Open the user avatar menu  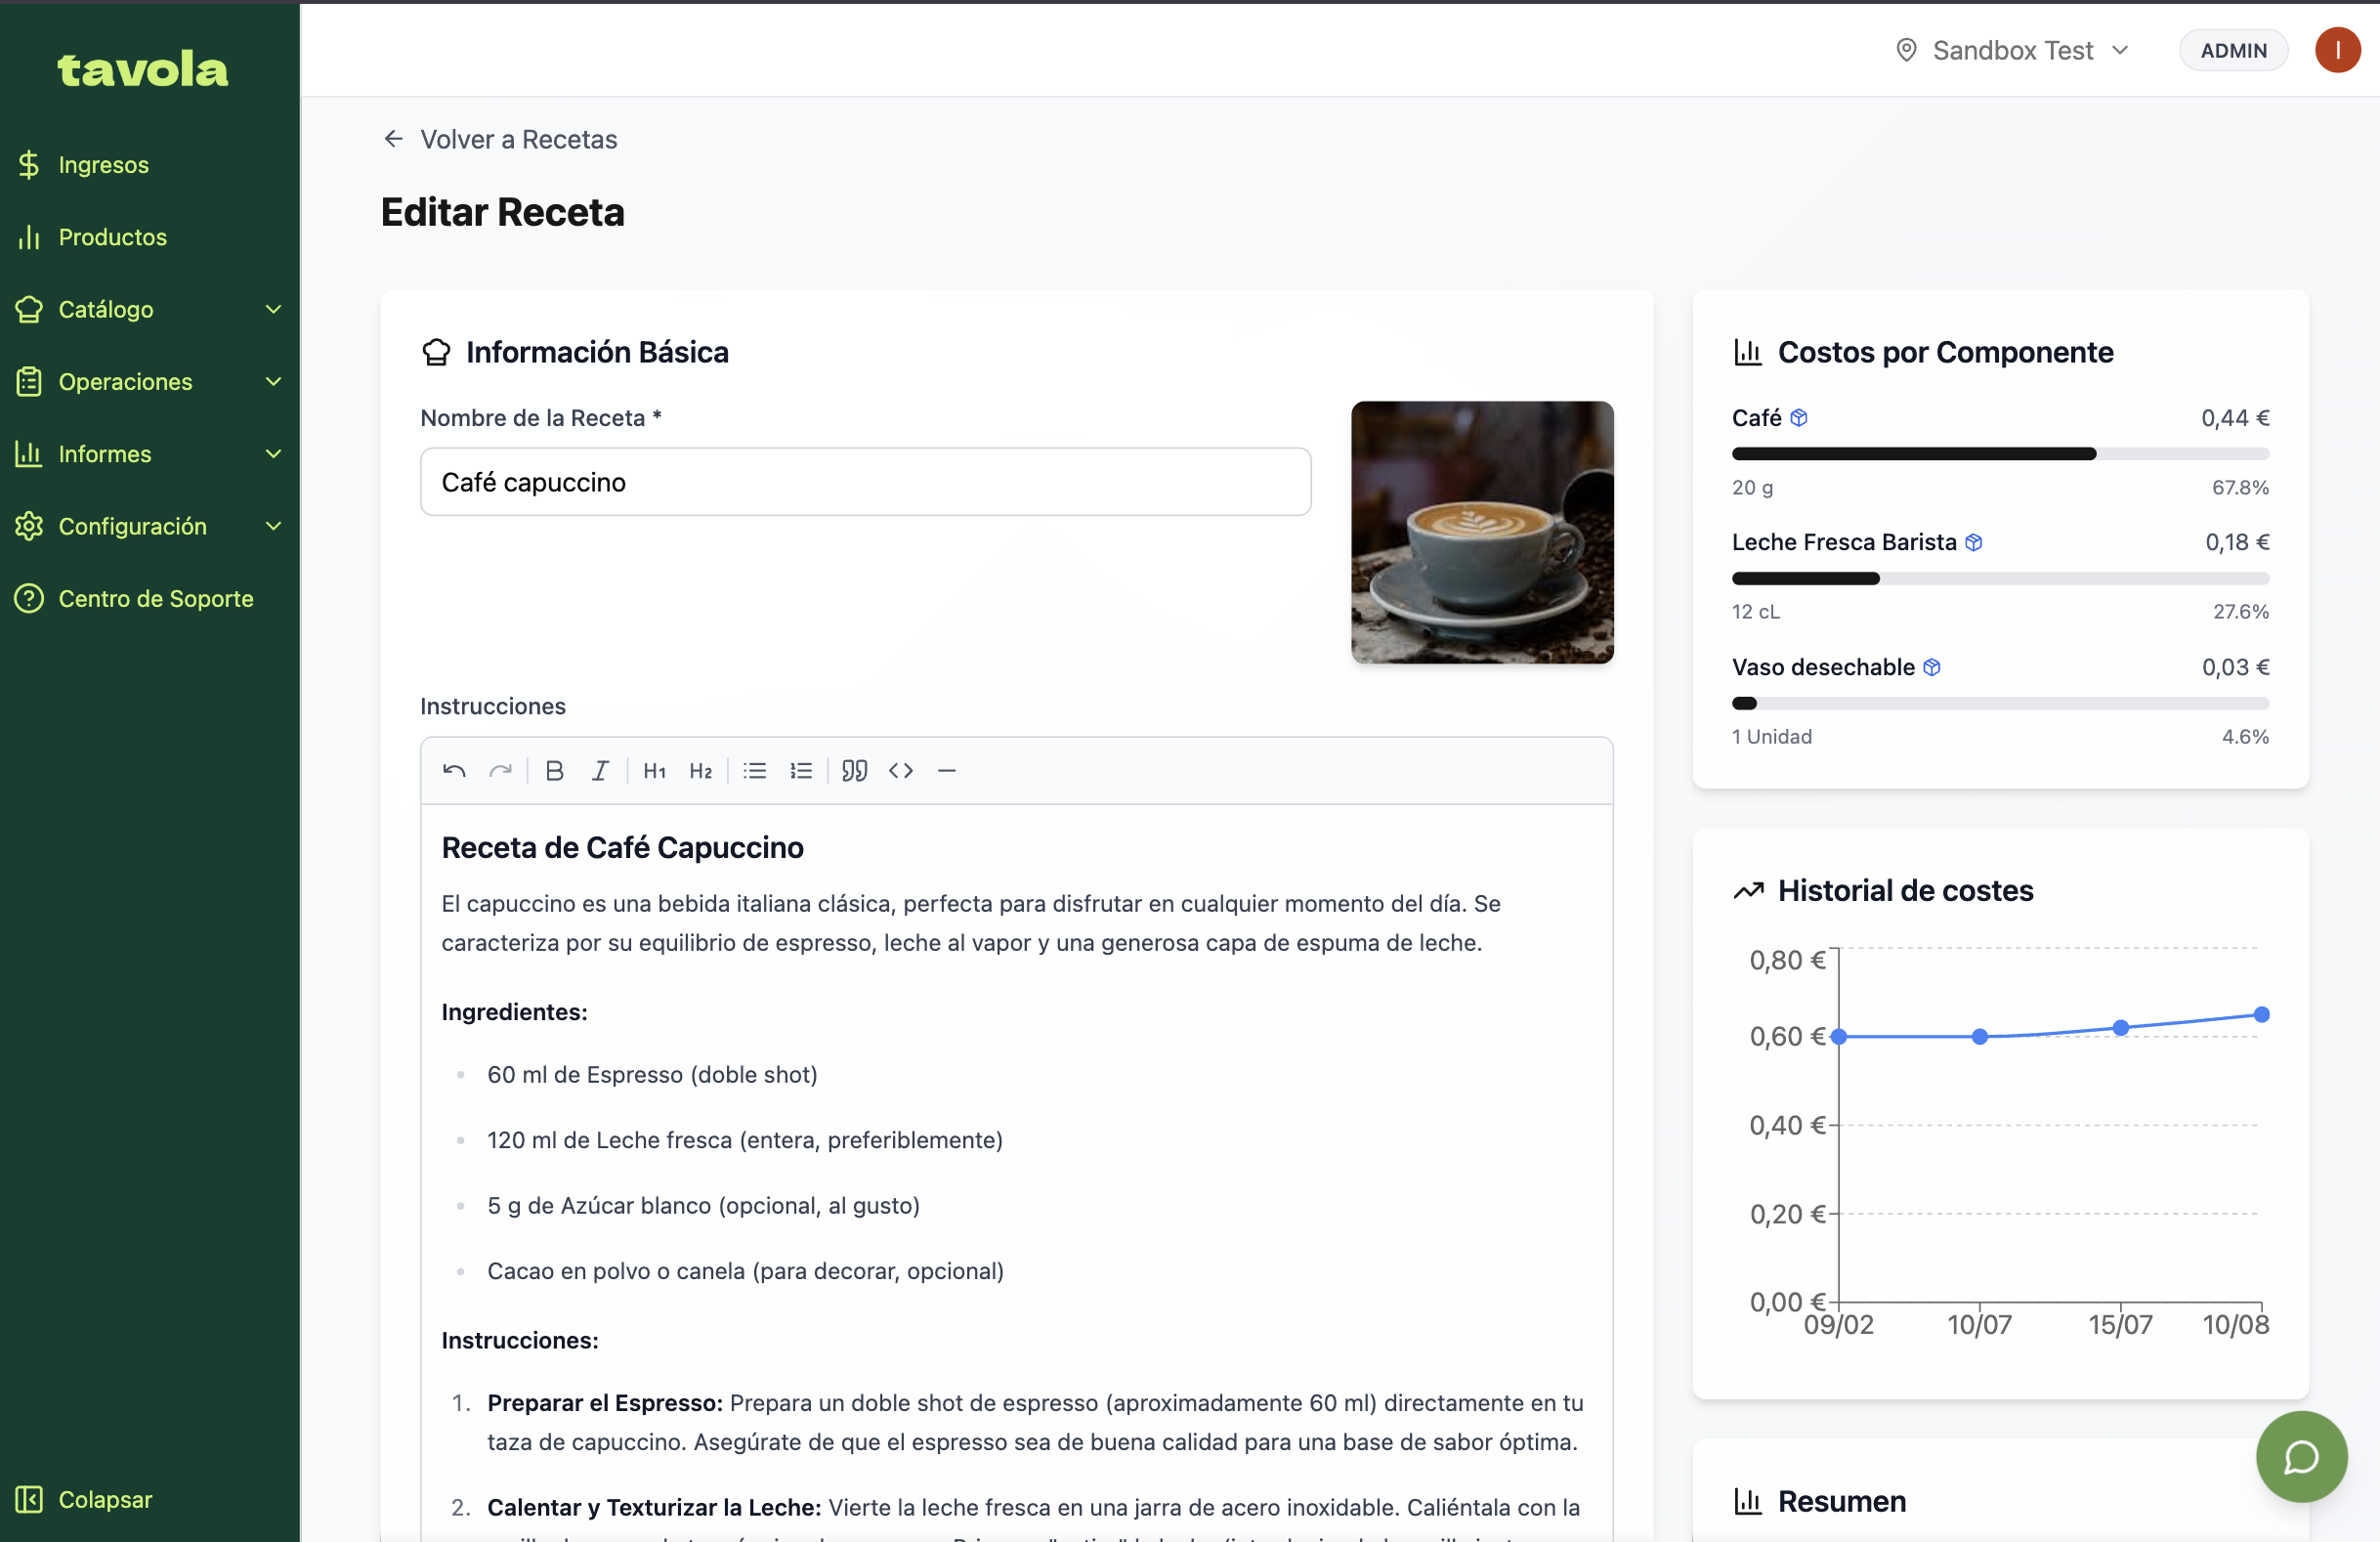tap(2337, 50)
